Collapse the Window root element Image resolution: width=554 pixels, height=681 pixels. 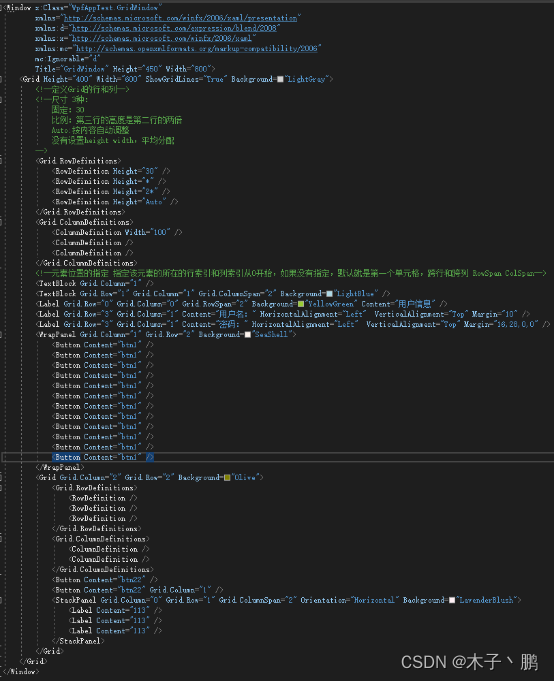1,7
